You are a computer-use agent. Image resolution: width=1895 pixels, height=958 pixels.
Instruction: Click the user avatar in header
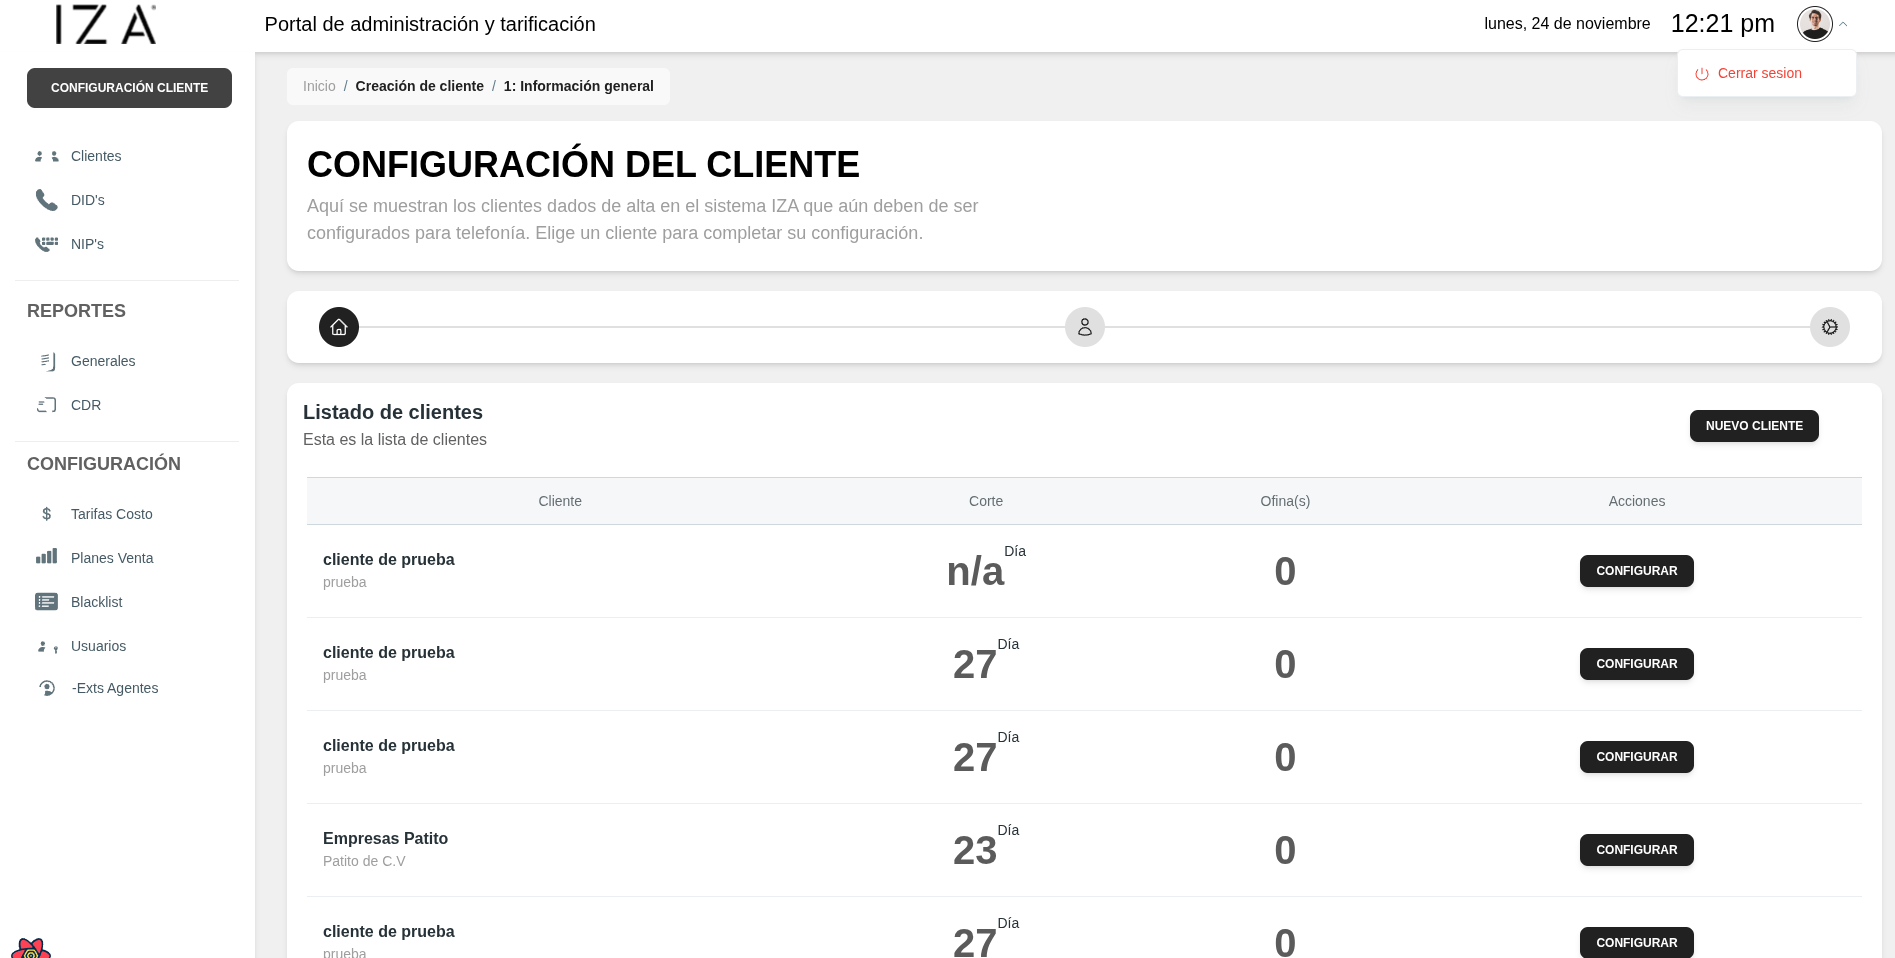tap(1814, 24)
